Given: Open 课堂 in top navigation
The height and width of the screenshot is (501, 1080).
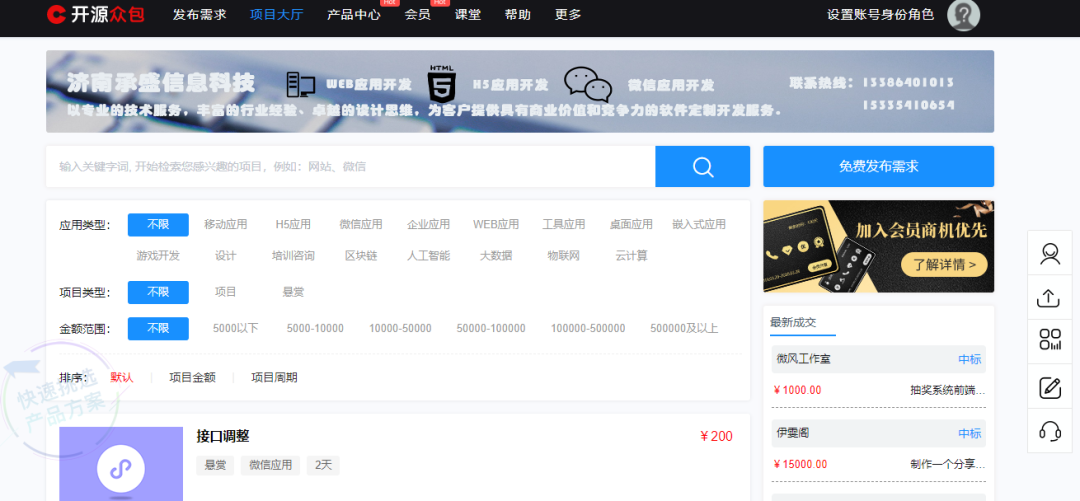Looking at the screenshot, I should click(468, 14).
